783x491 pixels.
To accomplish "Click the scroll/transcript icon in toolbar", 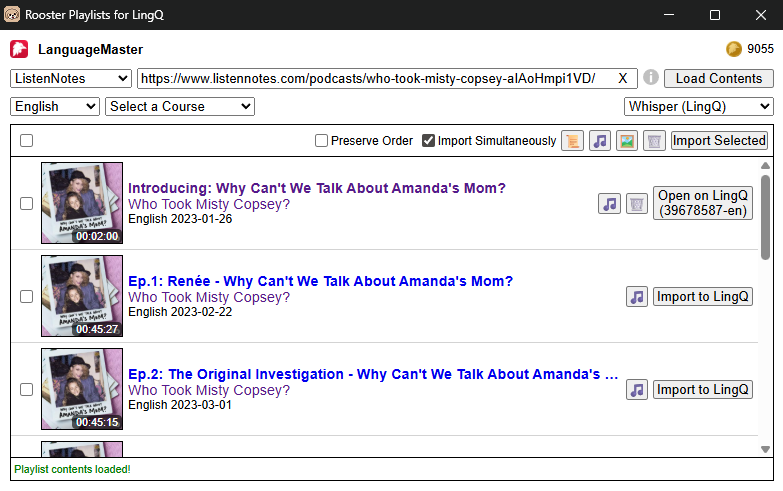I will coord(572,141).
